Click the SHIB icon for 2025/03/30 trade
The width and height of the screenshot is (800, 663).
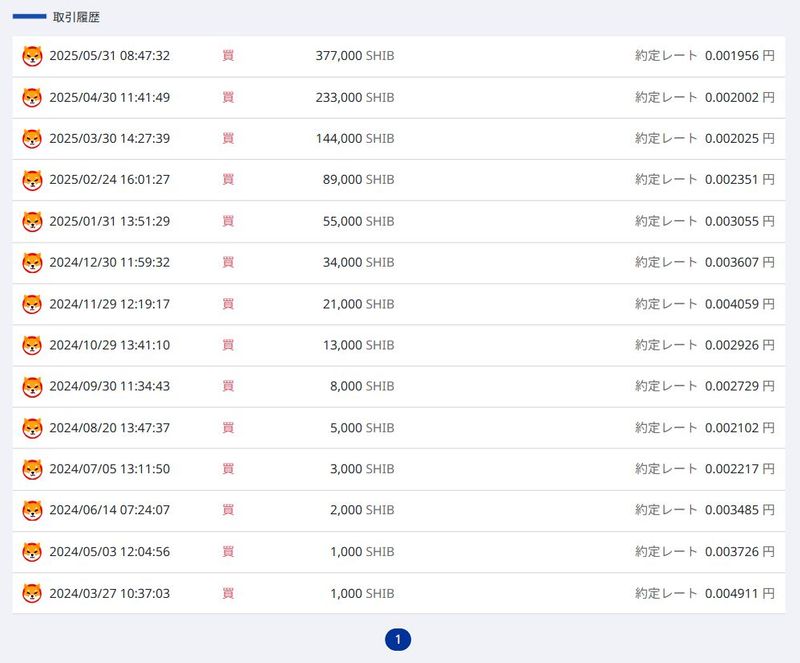(x=32, y=139)
